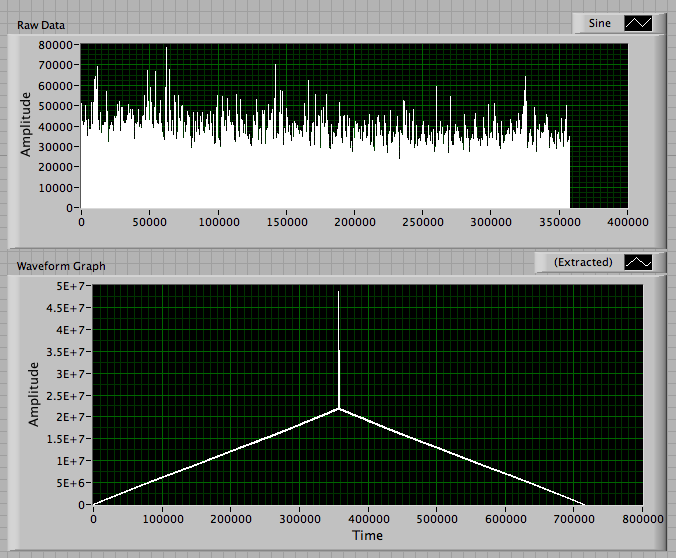Click the 3E+7 y-axis value
The image size is (676, 558).
click(x=71, y=374)
